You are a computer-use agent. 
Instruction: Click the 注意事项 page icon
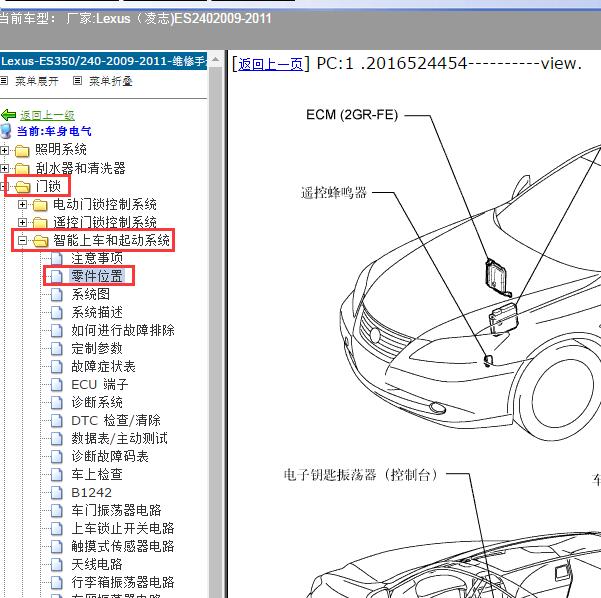point(57,258)
